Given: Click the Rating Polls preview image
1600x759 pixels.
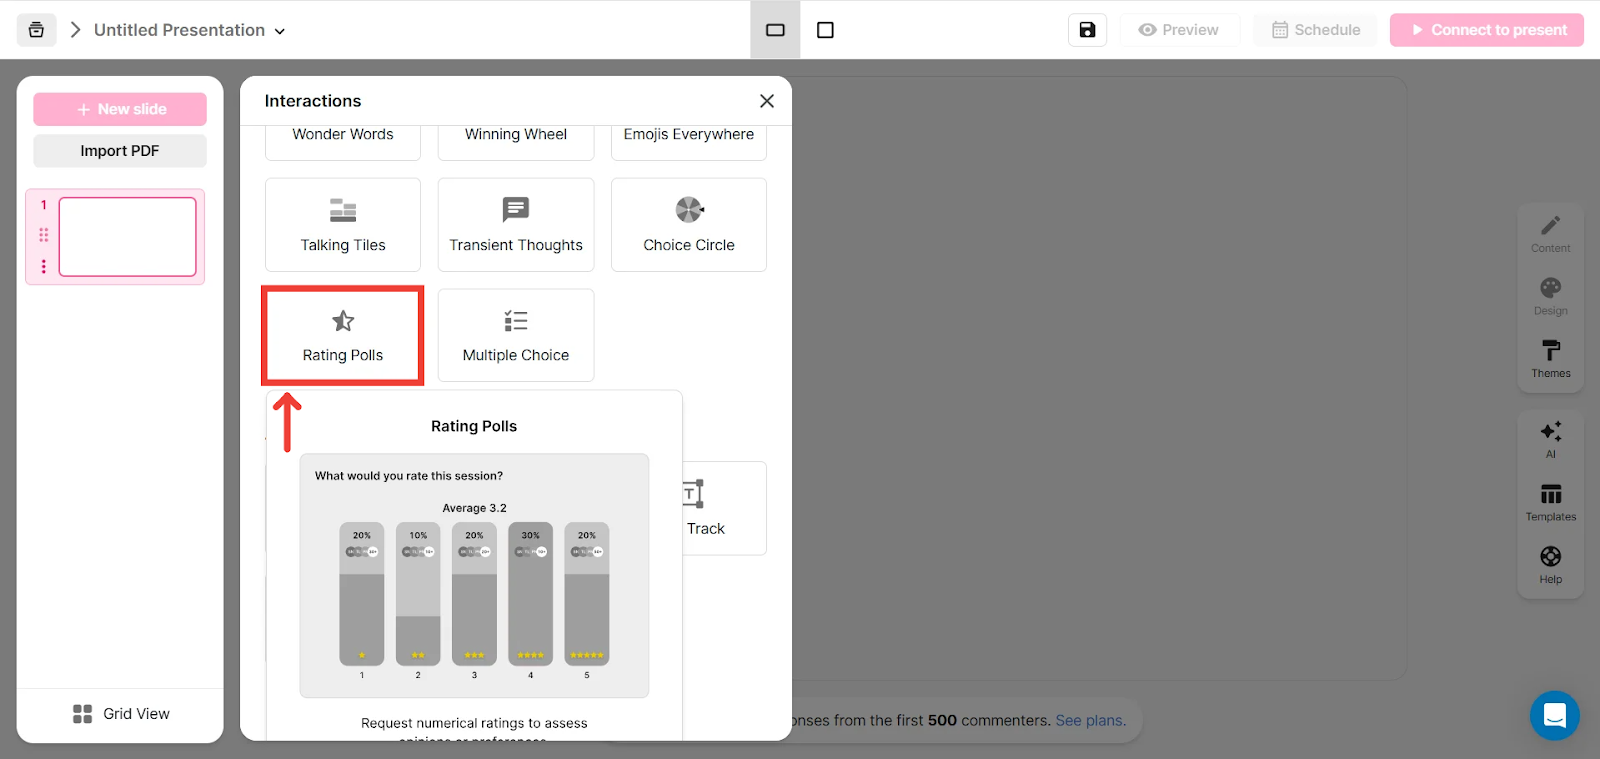Looking at the screenshot, I should (x=474, y=575).
